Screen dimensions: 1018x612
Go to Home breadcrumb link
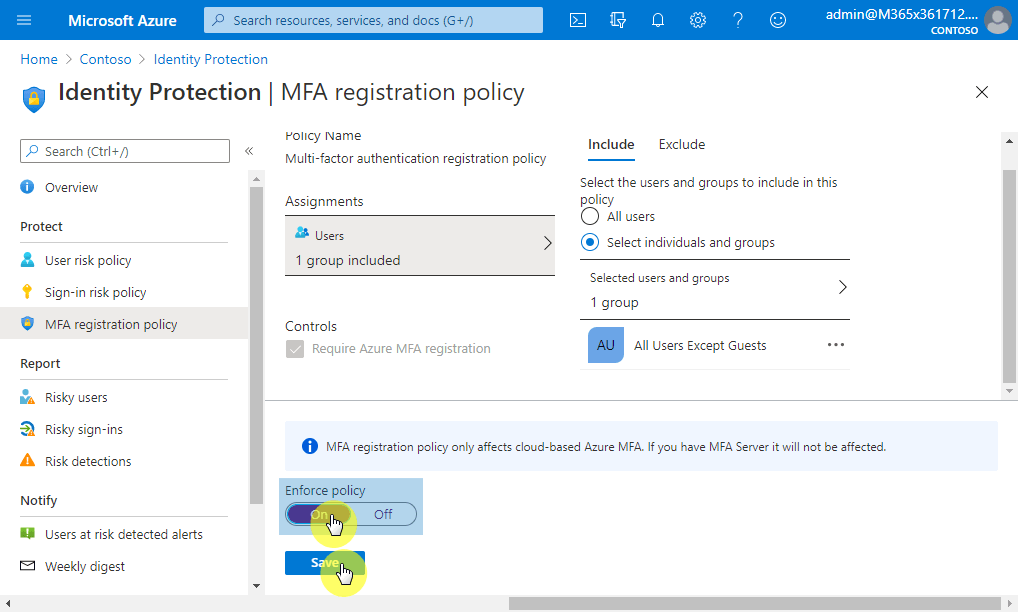(x=39, y=59)
